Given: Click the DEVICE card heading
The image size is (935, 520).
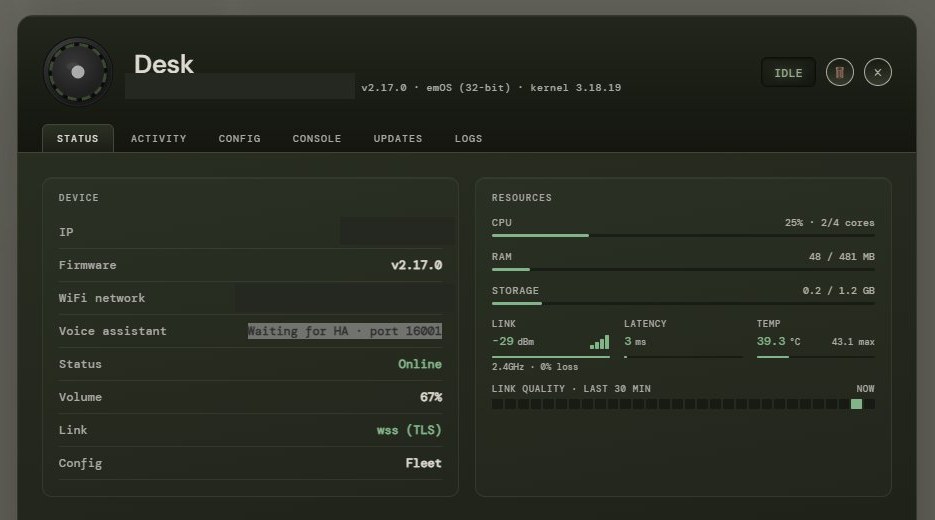Looking at the screenshot, I should [79, 197].
